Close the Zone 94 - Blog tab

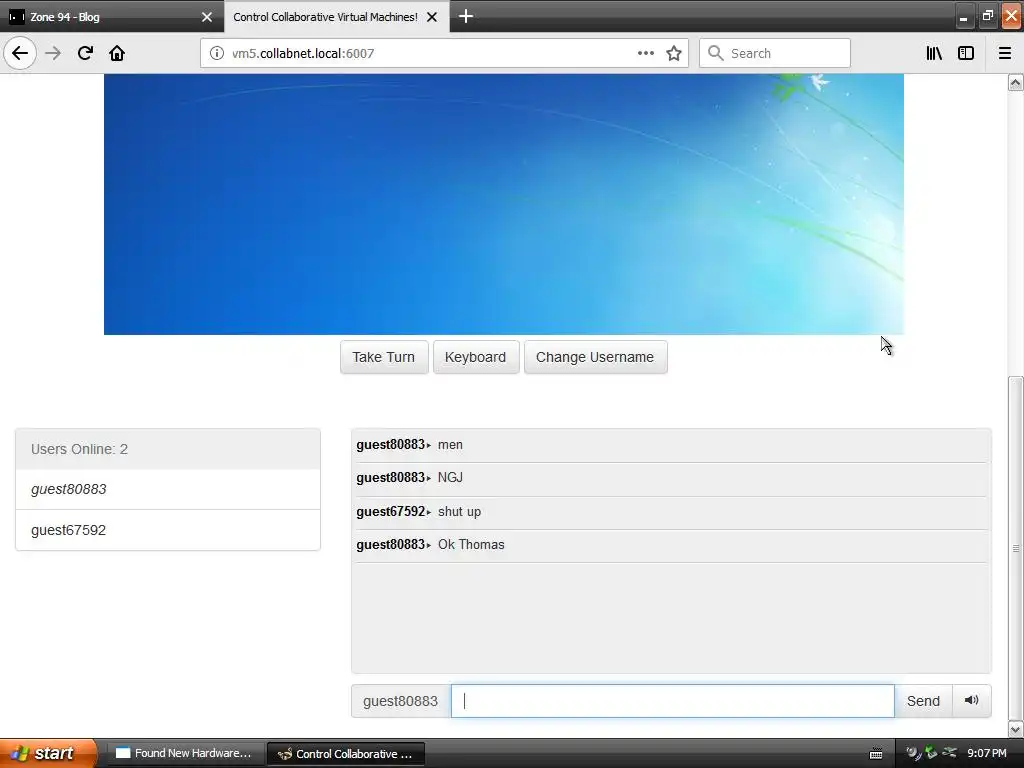point(206,17)
